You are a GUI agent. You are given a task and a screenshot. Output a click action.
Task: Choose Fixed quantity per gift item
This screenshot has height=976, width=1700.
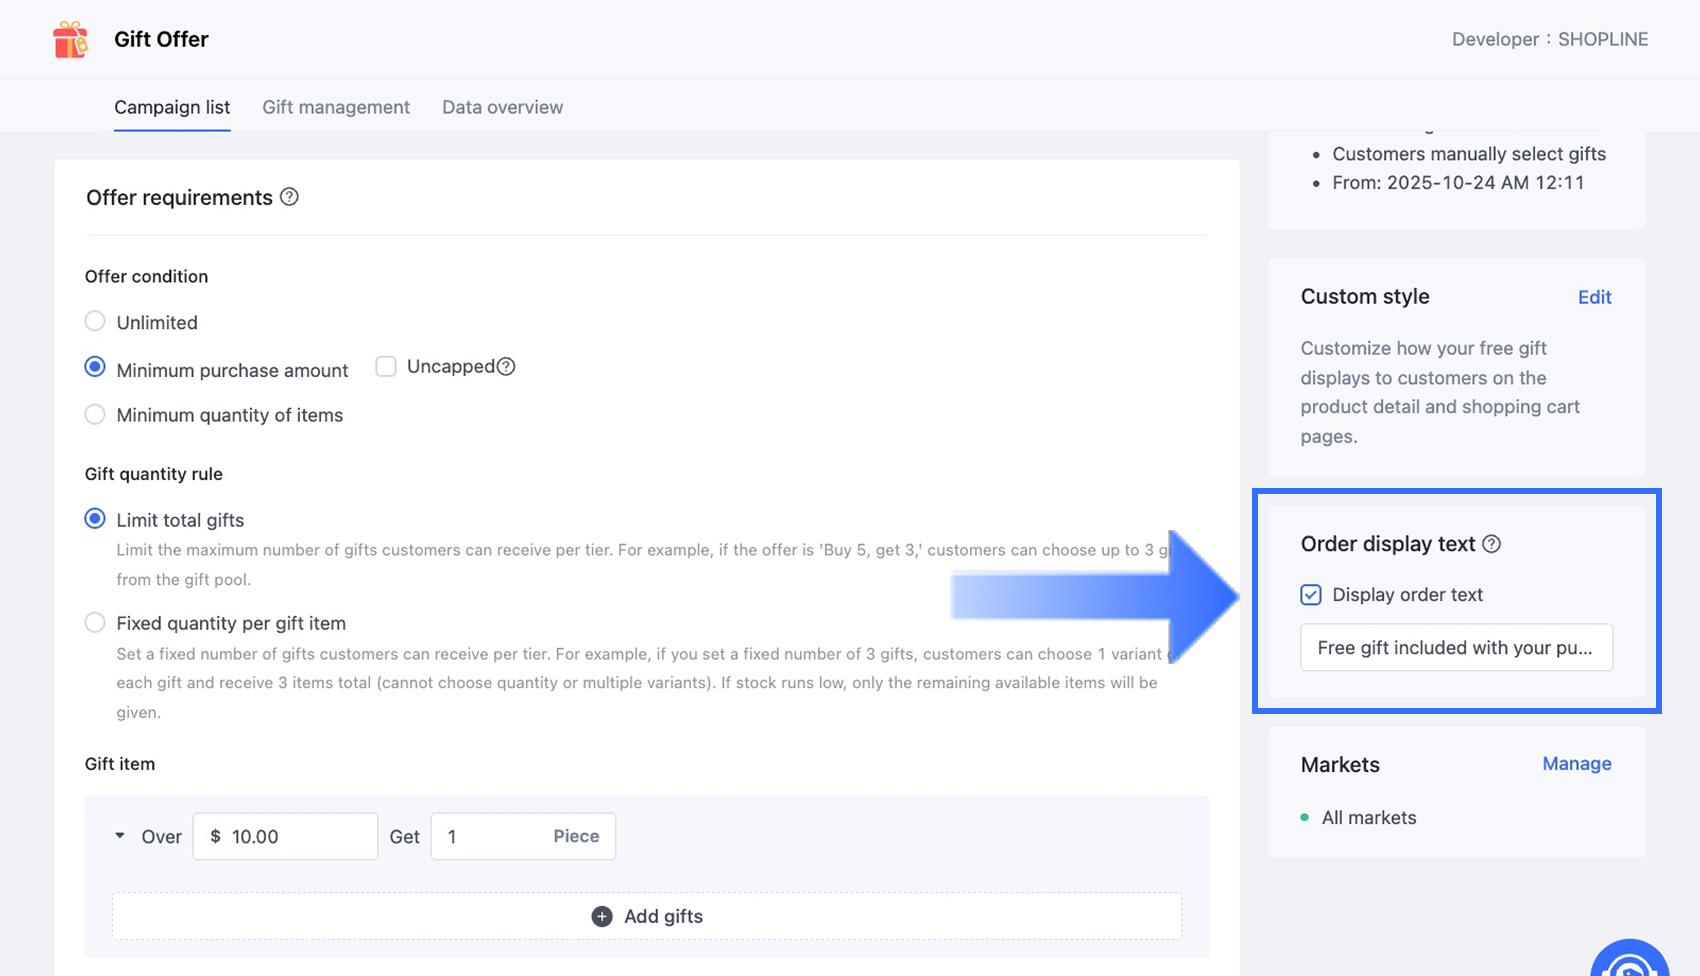pyautogui.click(x=95, y=623)
